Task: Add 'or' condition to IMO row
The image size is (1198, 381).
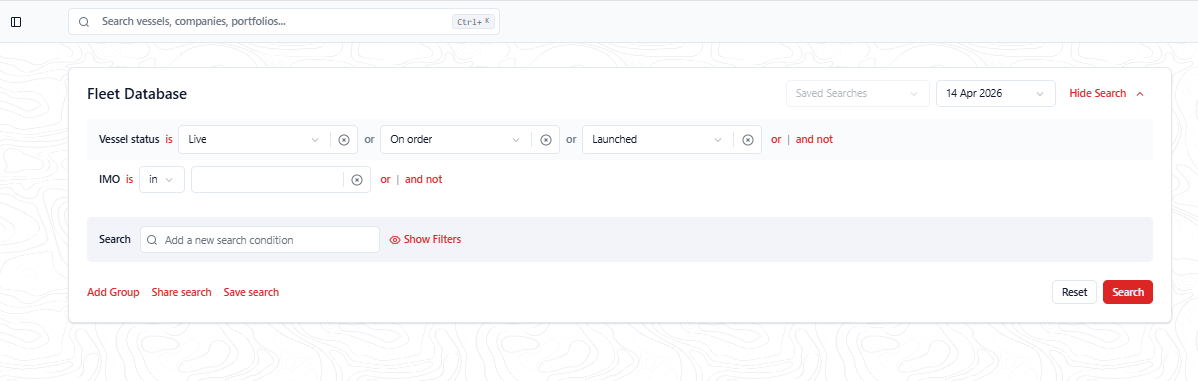Action: tap(385, 179)
